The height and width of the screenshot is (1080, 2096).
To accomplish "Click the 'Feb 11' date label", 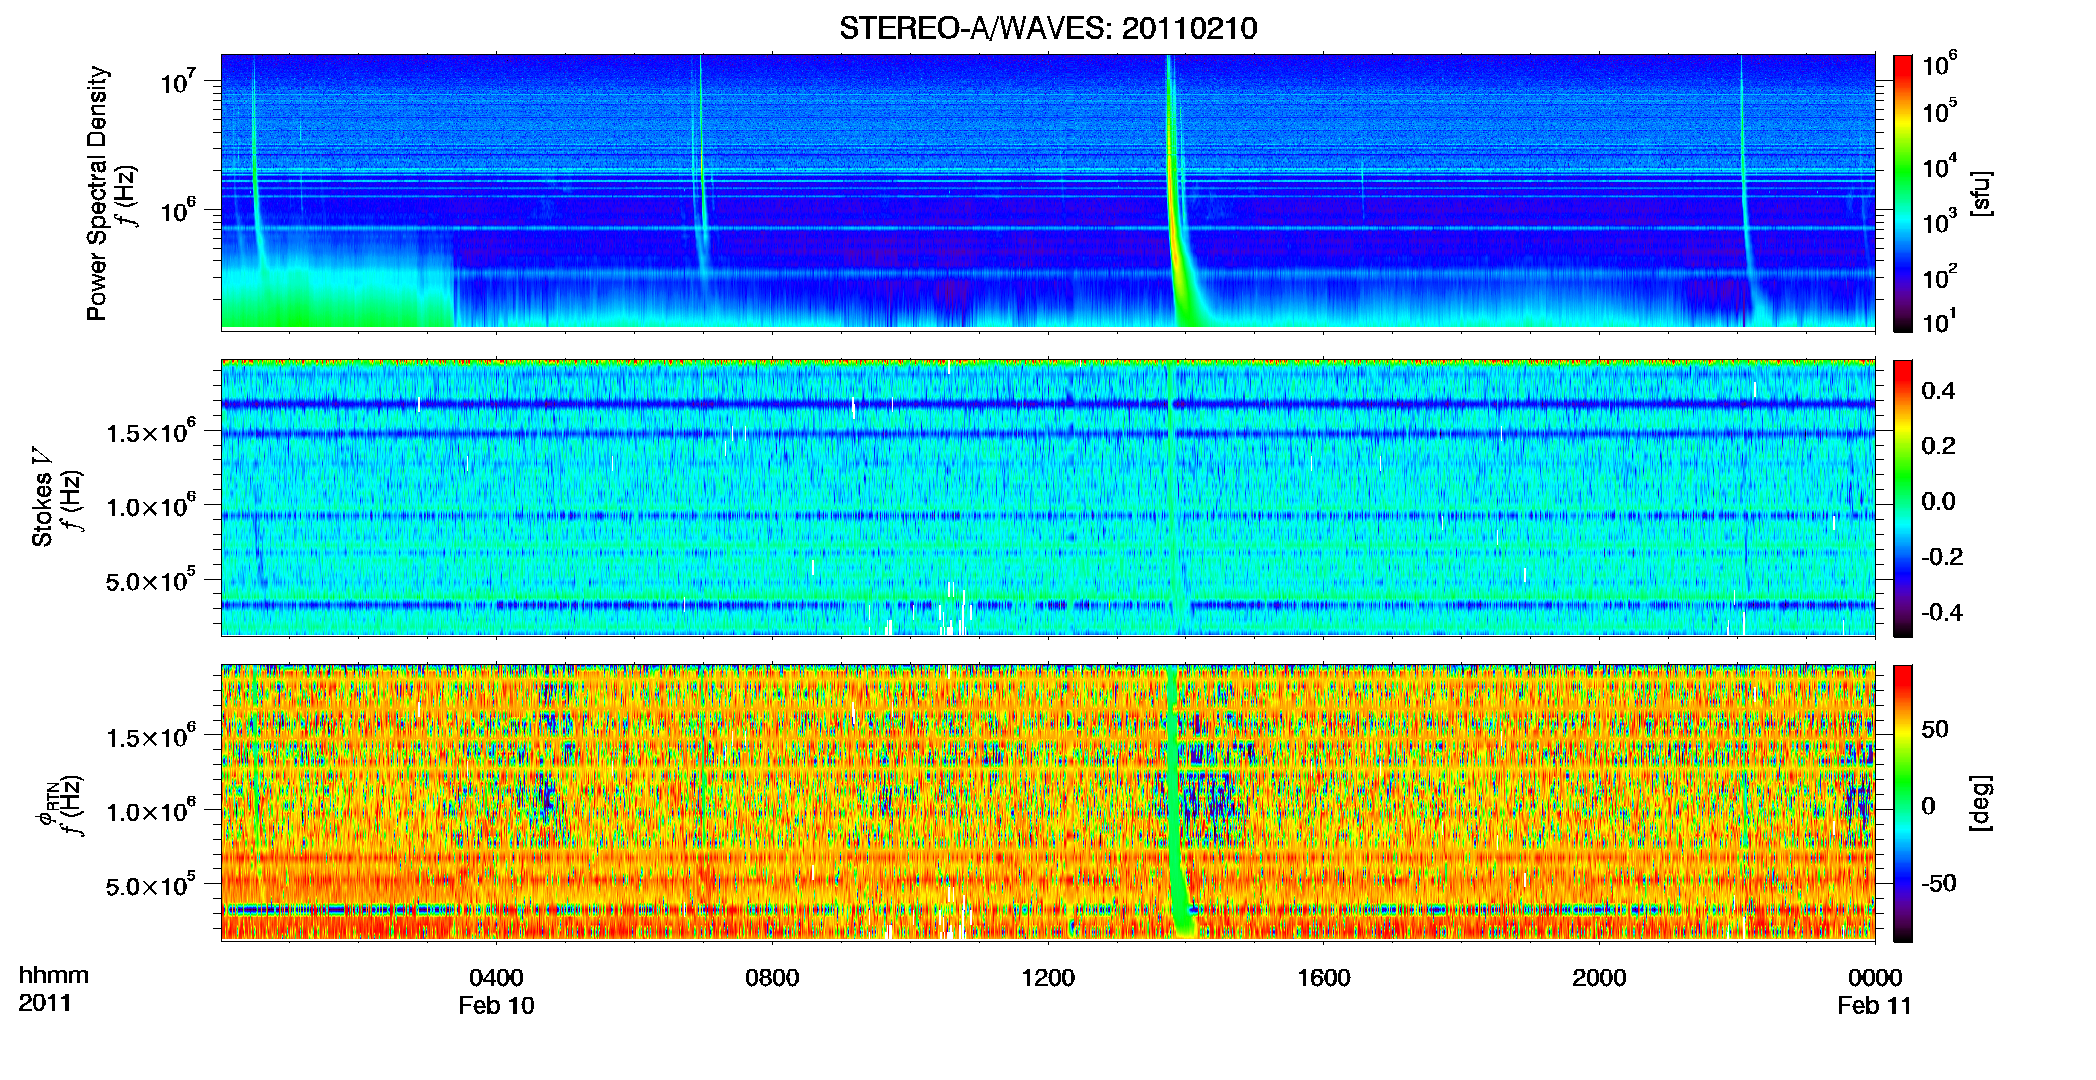I will (1875, 1005).
